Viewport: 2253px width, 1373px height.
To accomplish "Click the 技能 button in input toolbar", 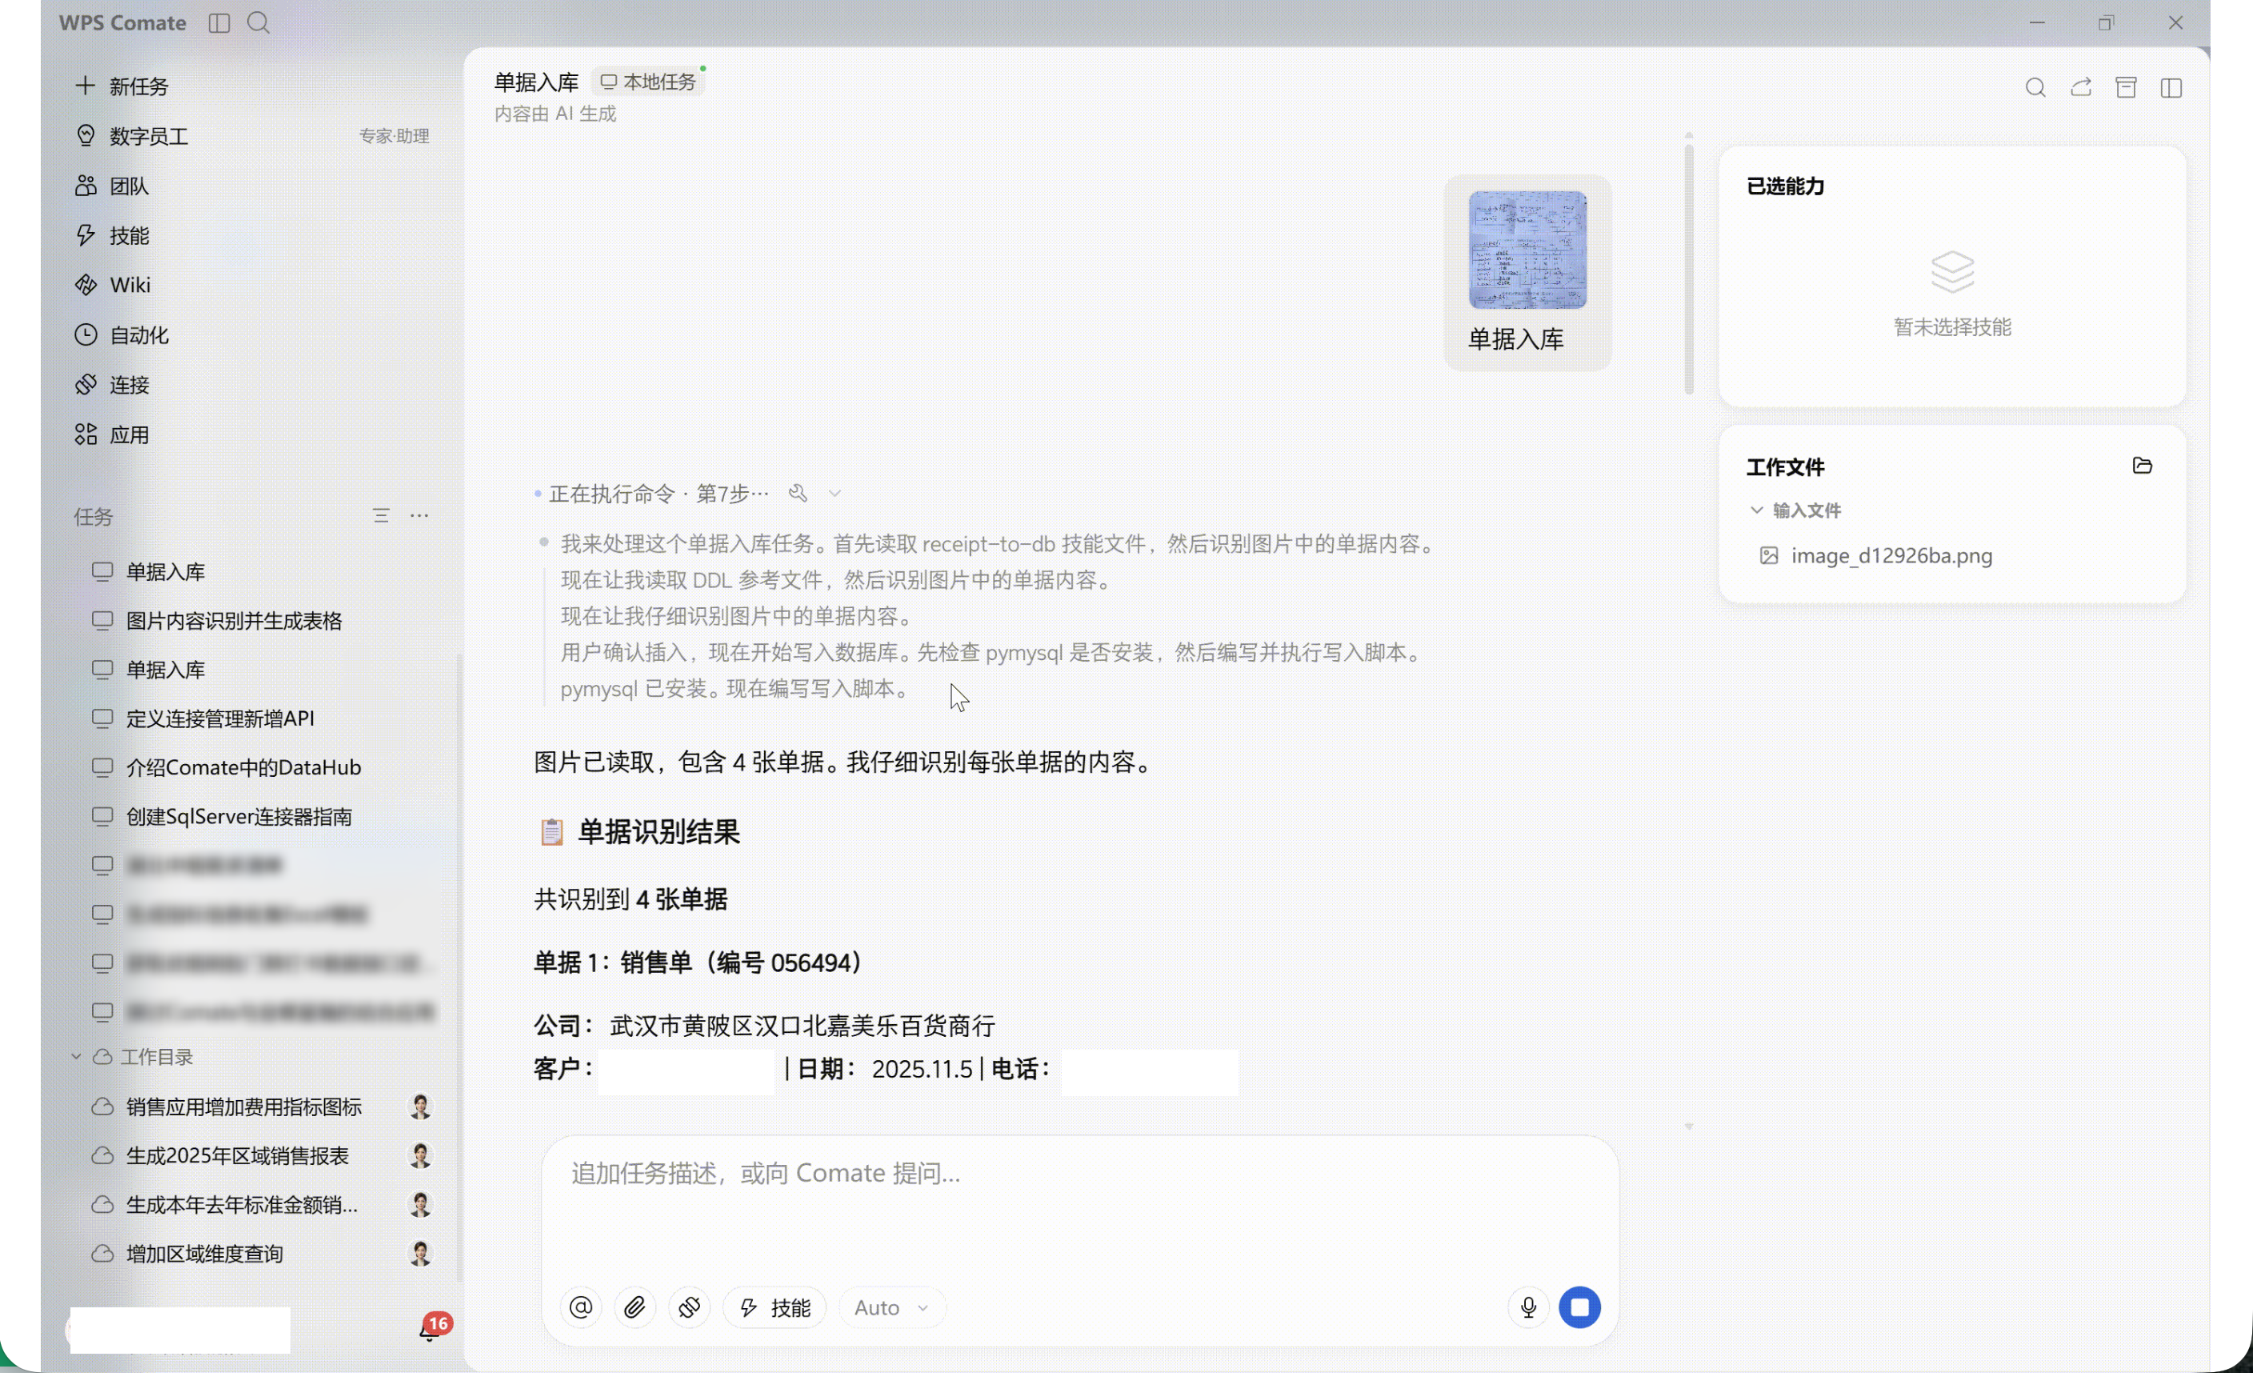I will pyautogui.click(x=775, y=1308).
